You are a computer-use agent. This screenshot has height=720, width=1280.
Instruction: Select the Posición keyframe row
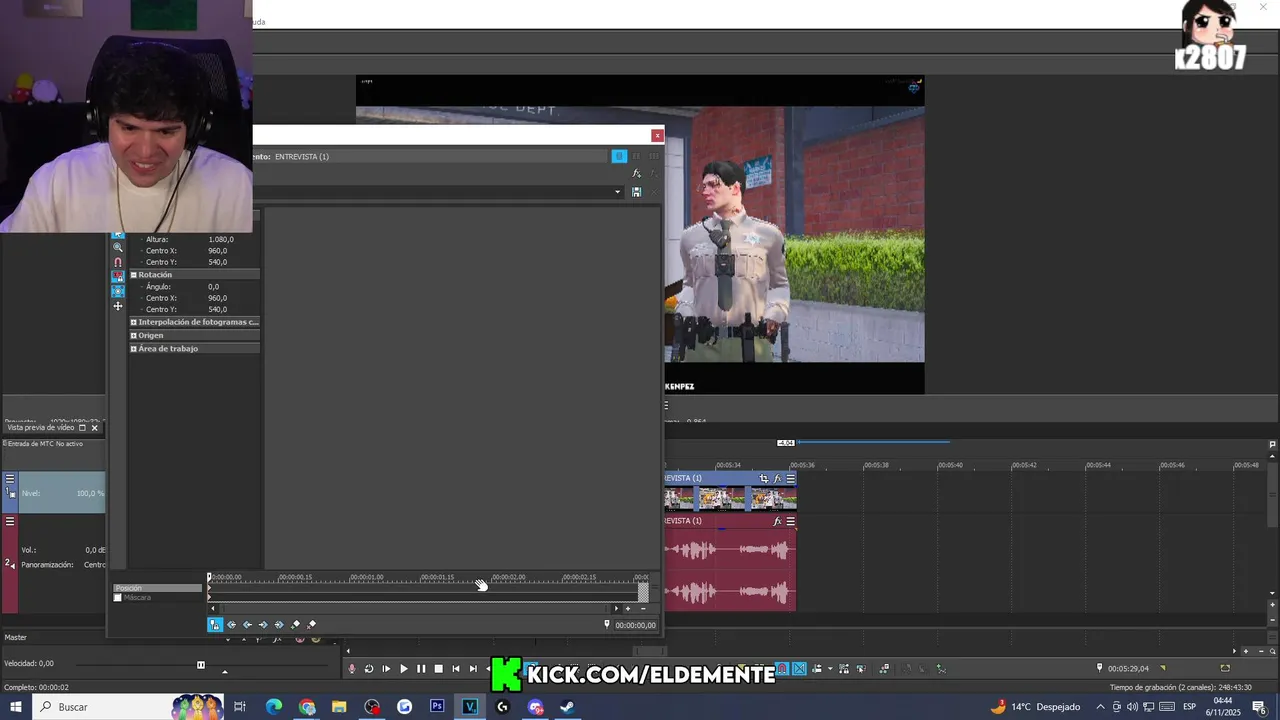coord(157,588)
